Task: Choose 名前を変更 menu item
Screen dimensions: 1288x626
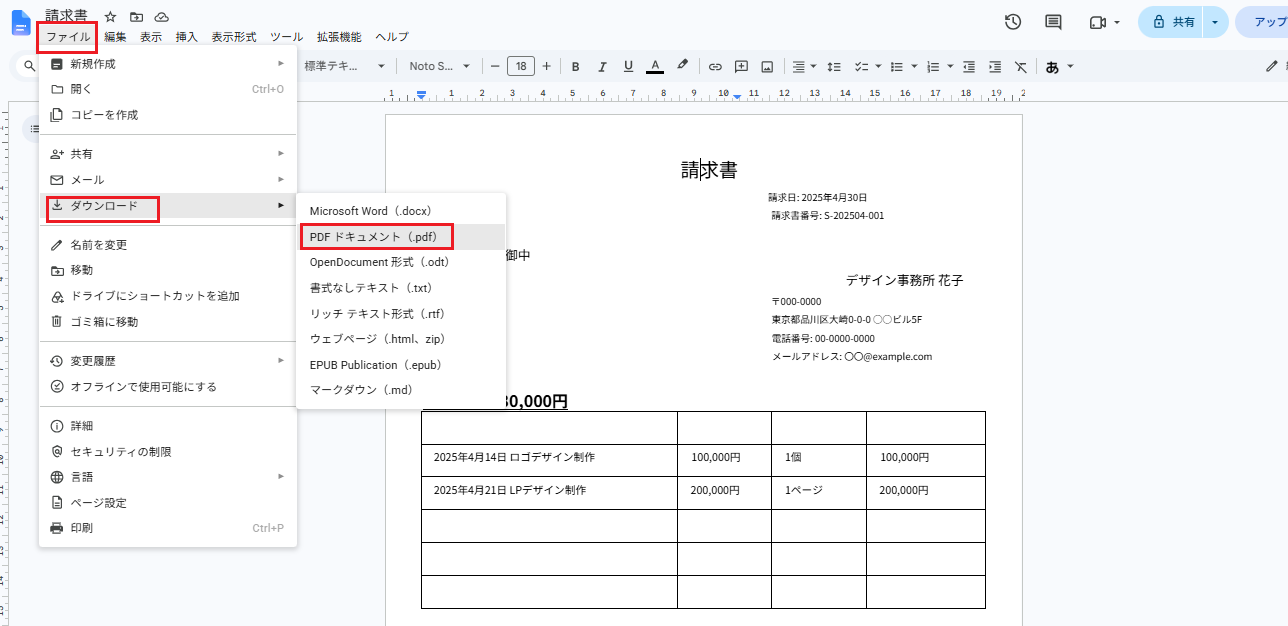Action: click(x=168, y=245)
